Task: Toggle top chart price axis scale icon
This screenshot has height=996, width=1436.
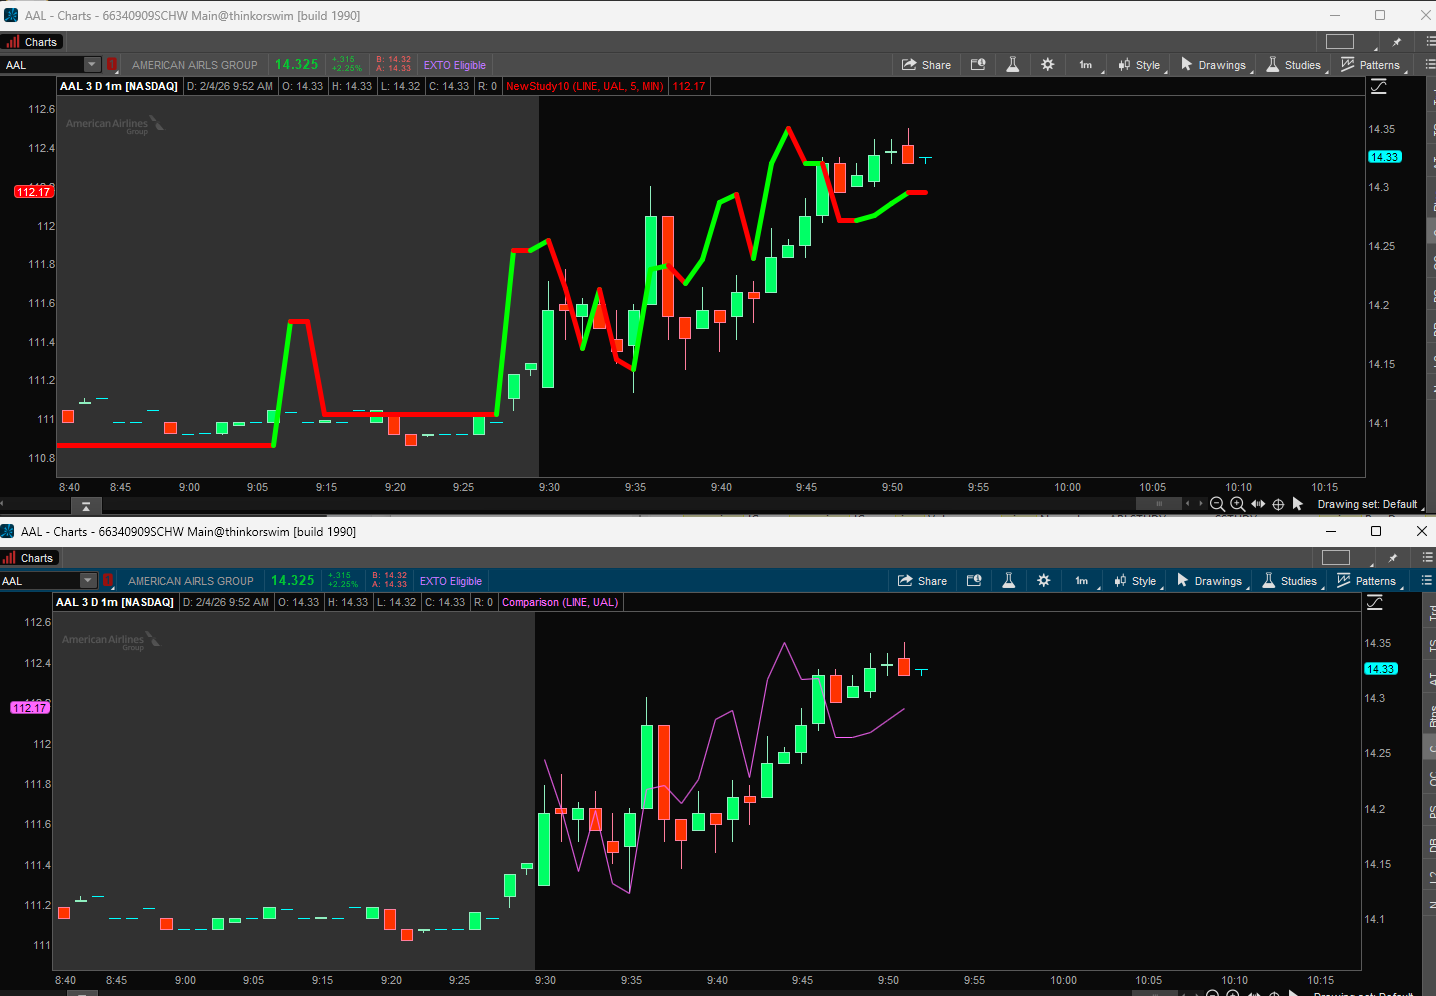Action: tap(1378, 87)
